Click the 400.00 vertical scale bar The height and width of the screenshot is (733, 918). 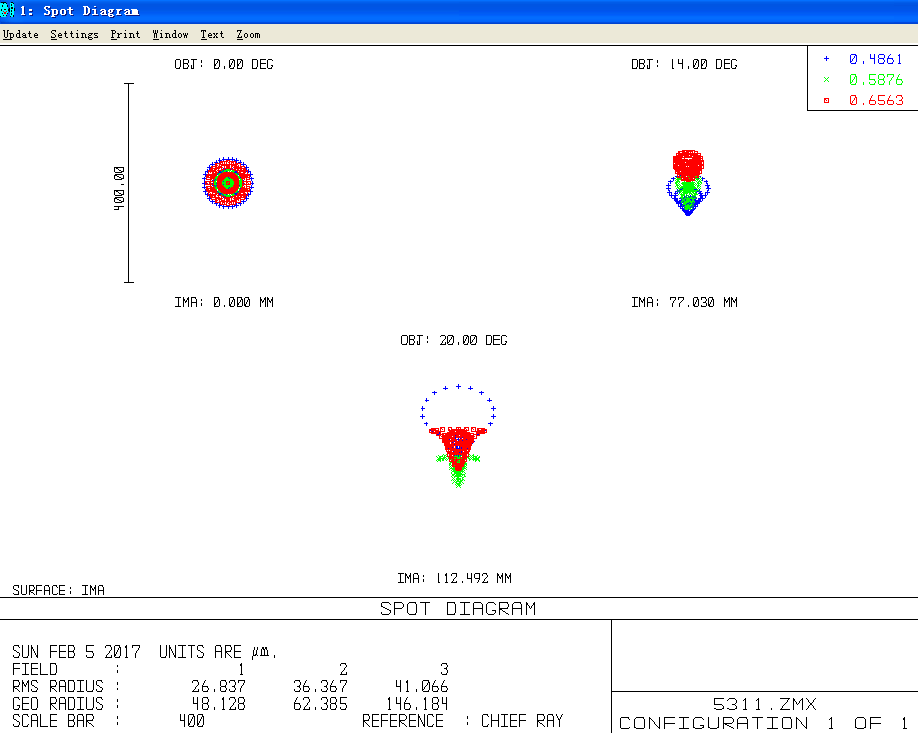pos(129,183)
